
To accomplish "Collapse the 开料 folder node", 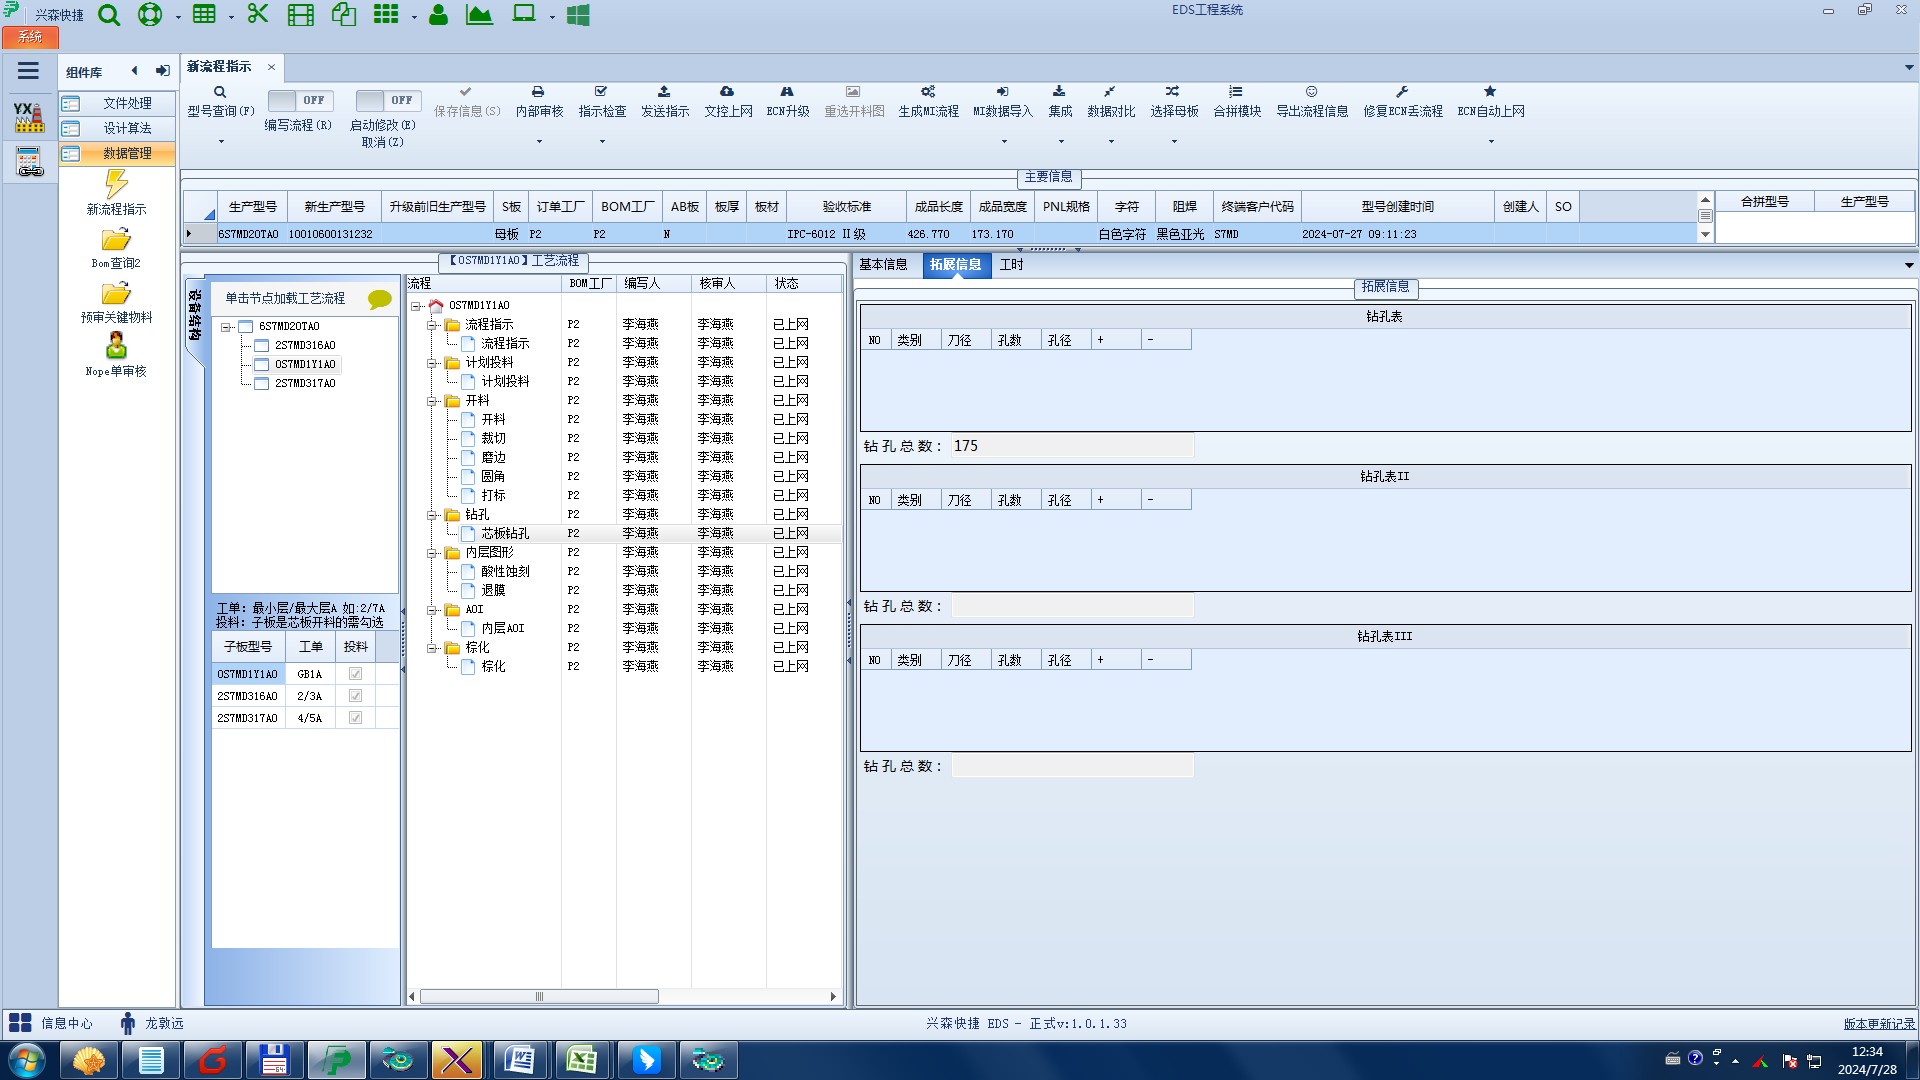I will [433, 401].
